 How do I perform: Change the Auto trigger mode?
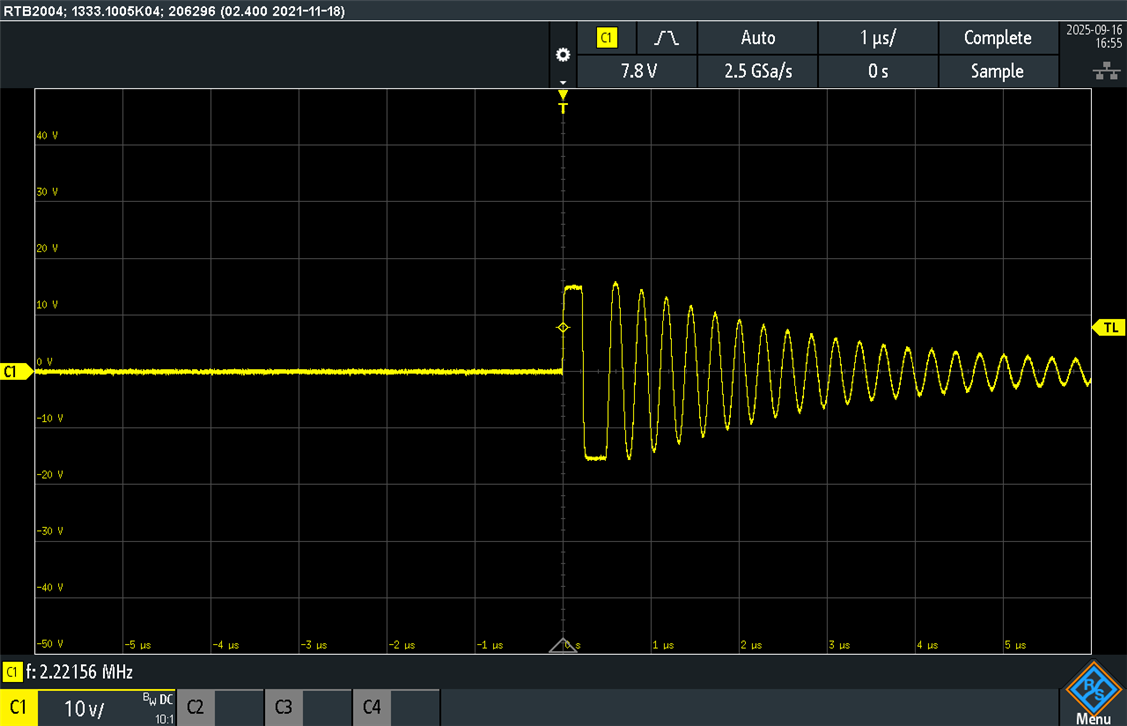click(758, 38)
